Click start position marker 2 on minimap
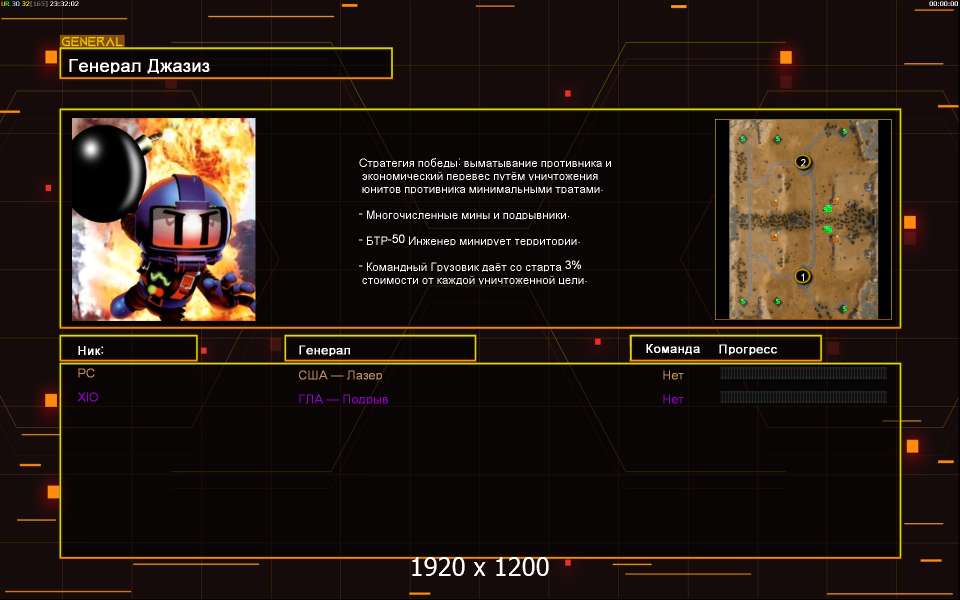 [x=802, y=161]
